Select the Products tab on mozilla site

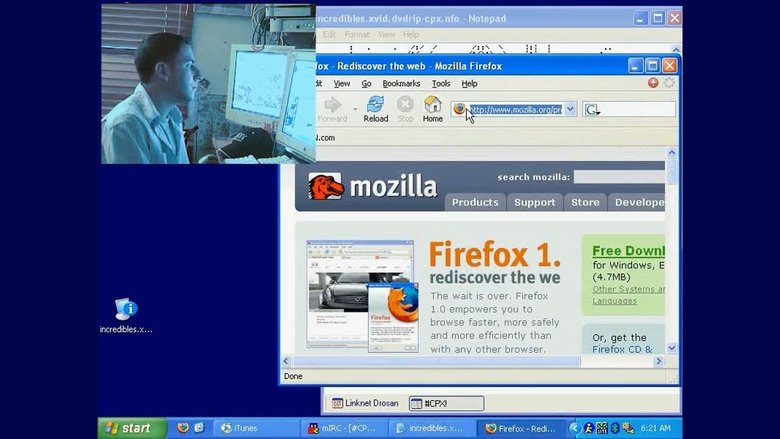pyautogui.click(x=475, y=202)
